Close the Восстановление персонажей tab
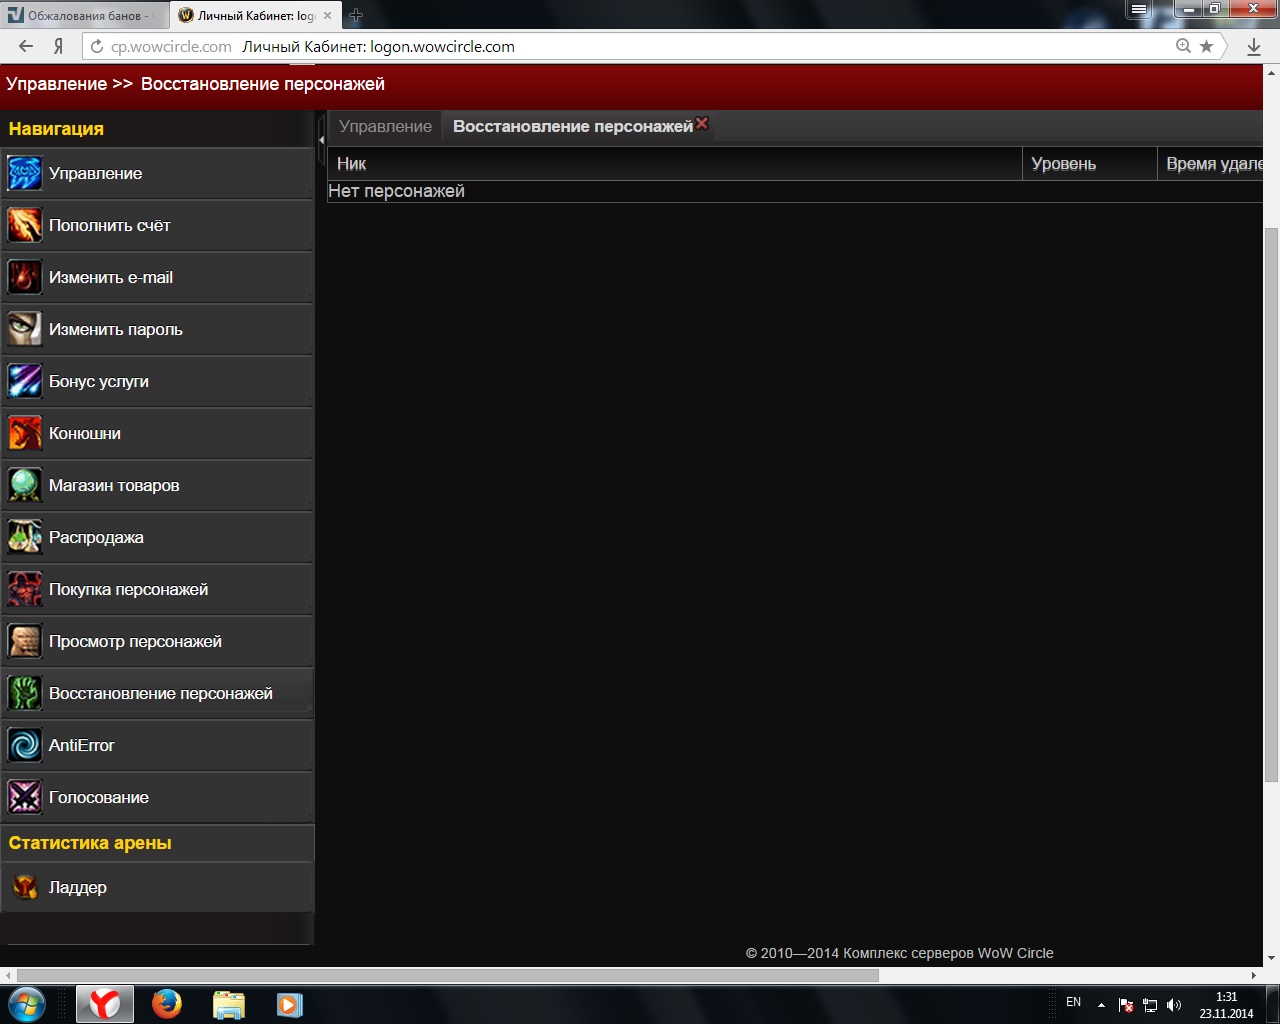The height and width of the screenshot is (1024, 1280). pos(702,123)
